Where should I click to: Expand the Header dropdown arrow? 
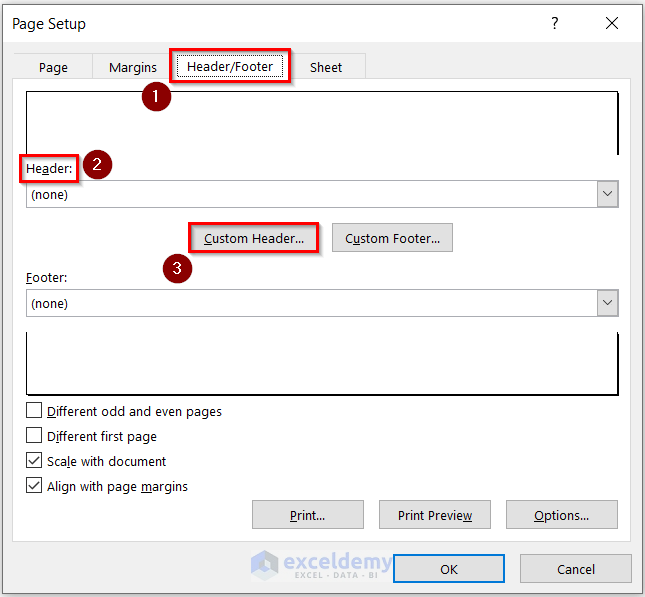[608, 194]
